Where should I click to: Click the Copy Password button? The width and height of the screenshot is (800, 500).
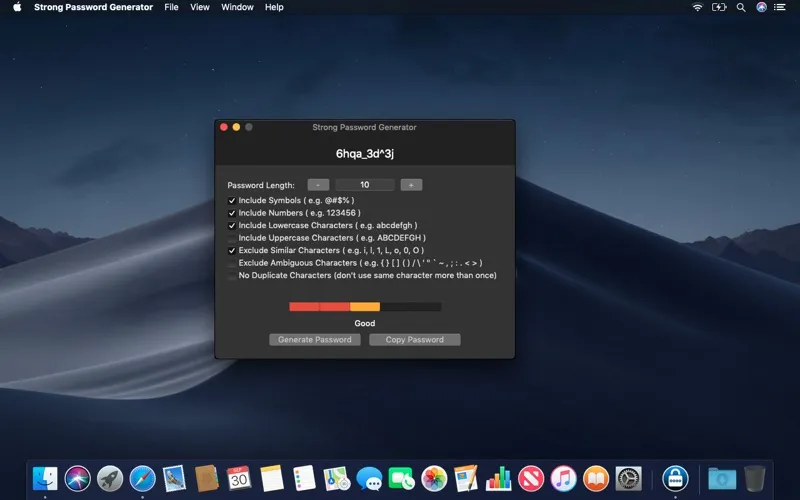(x=414, y=340)
